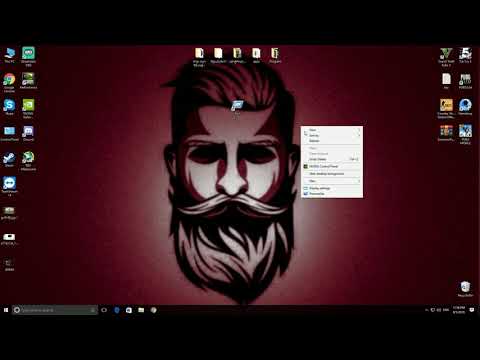
Task: Open the Microsoft Store taskbar icon
Action: click(x=129, y=310)
